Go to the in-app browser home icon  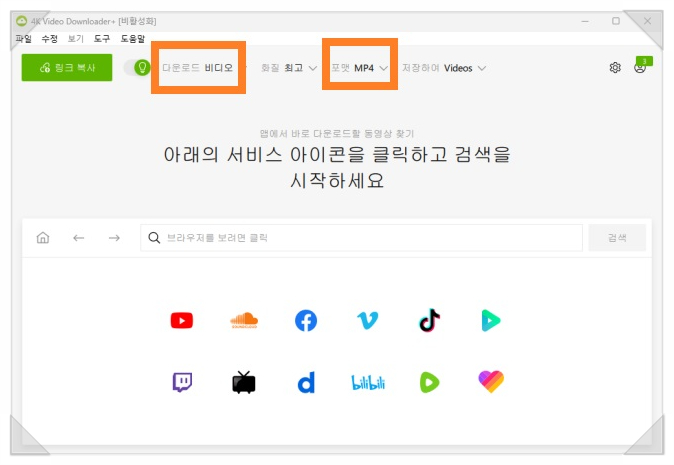click(43, 237)
